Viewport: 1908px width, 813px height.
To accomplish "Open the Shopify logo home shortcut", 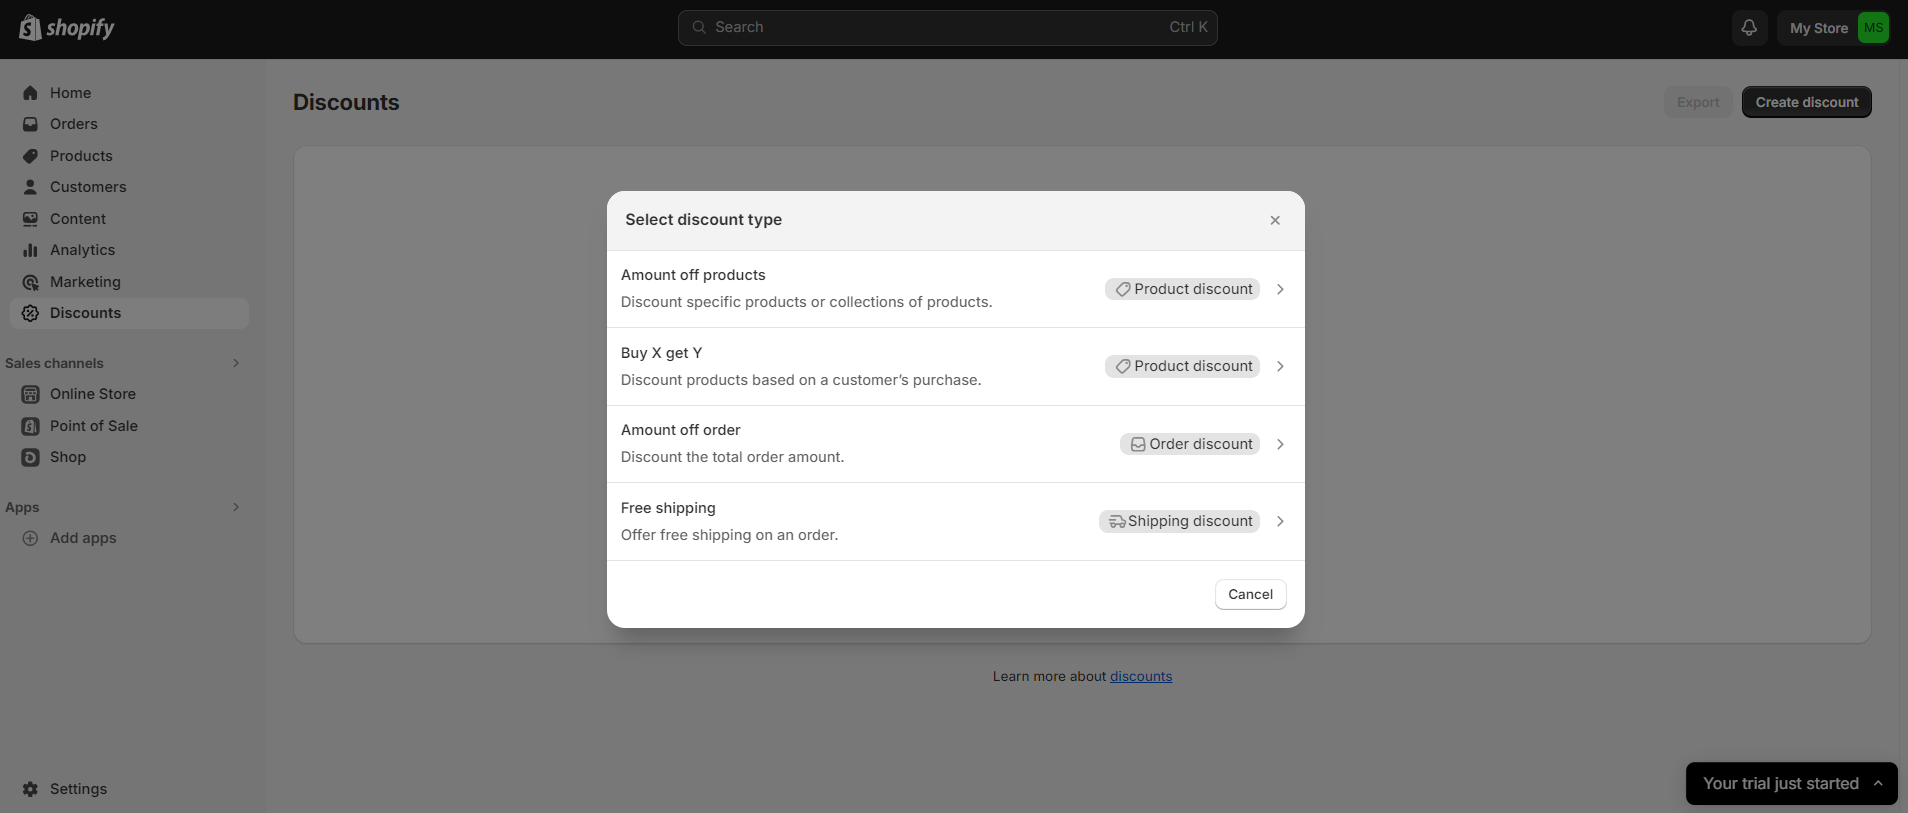I will (66, 27).
